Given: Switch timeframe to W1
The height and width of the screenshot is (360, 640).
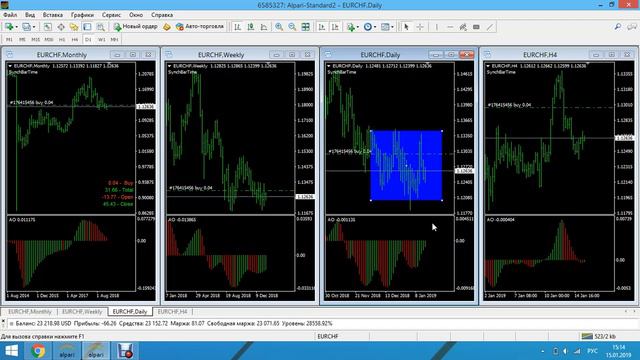Looking at the screenshot, I should (101, 40).
